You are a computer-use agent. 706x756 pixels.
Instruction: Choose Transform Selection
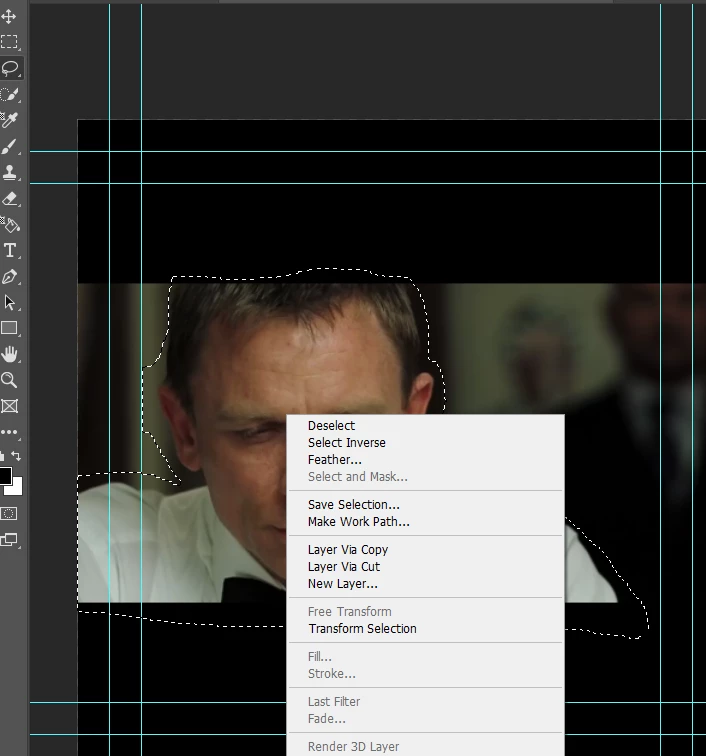[362, 629]
